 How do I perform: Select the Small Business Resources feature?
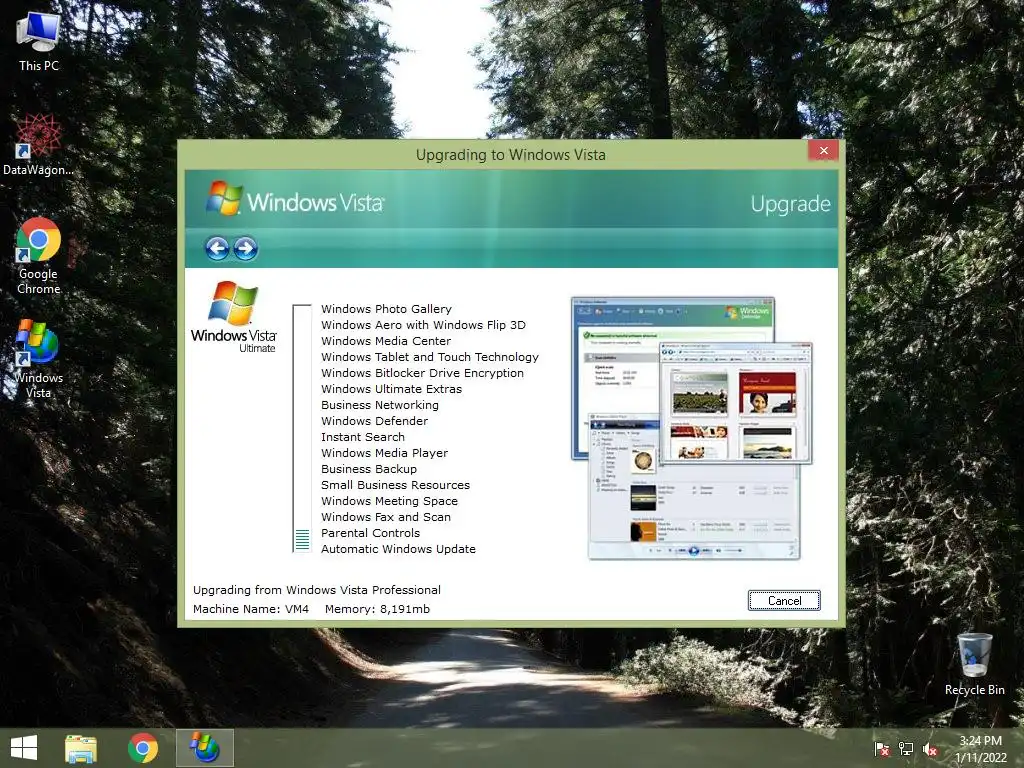pos(395,485)
